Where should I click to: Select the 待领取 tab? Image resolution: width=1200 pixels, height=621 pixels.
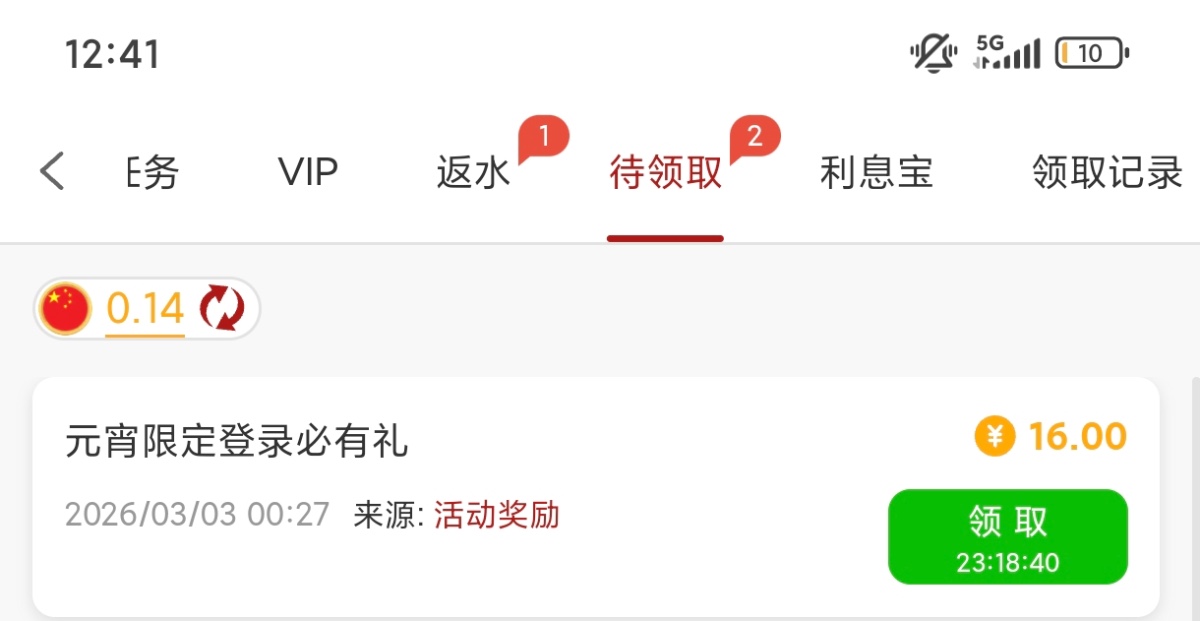click(x=666, y=172)
